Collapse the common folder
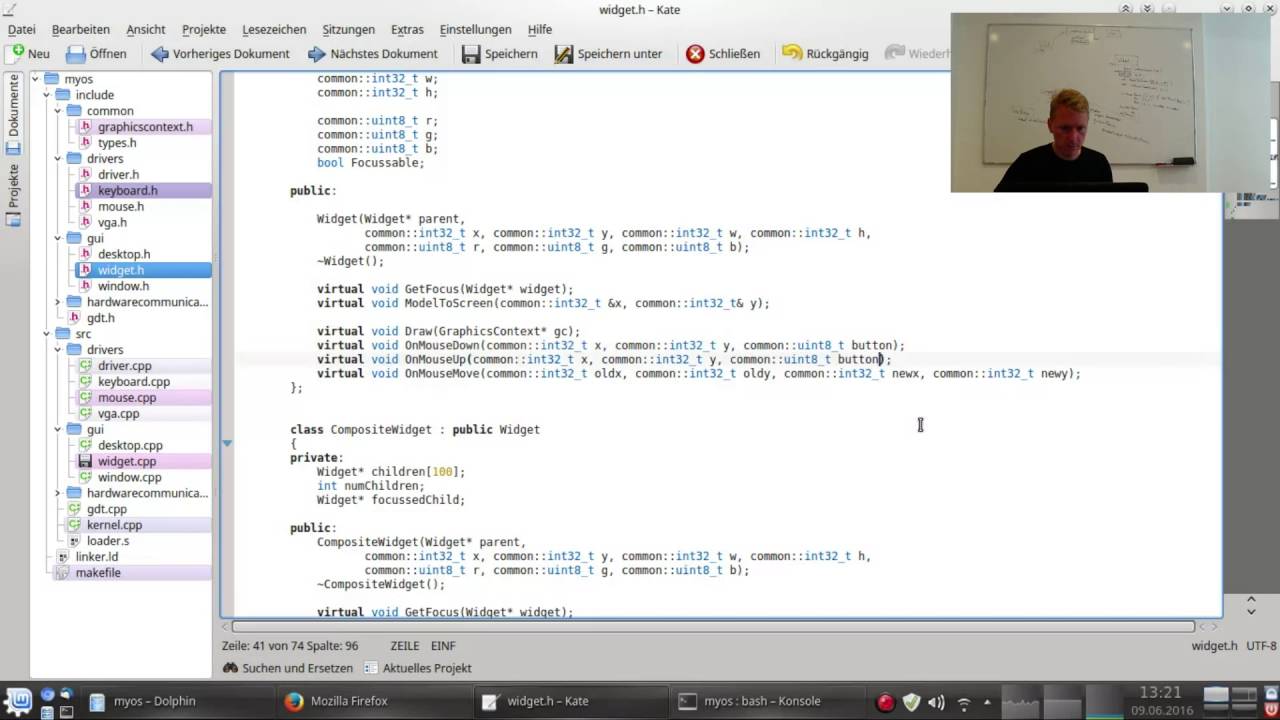1280x720 pixels. (x=57, y=111)
